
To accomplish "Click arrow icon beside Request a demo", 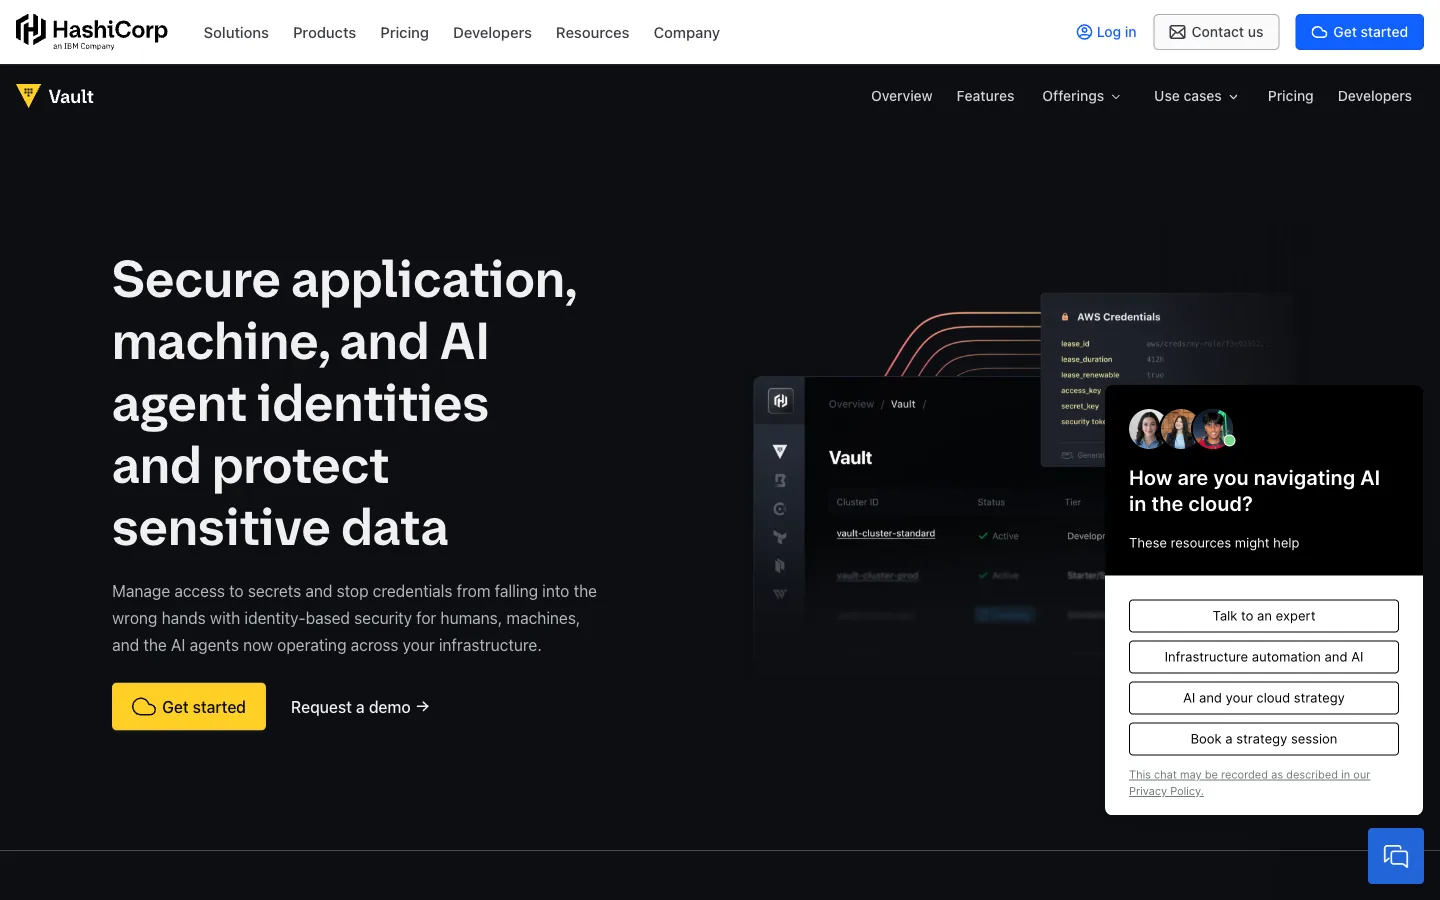I will (423, 706).
